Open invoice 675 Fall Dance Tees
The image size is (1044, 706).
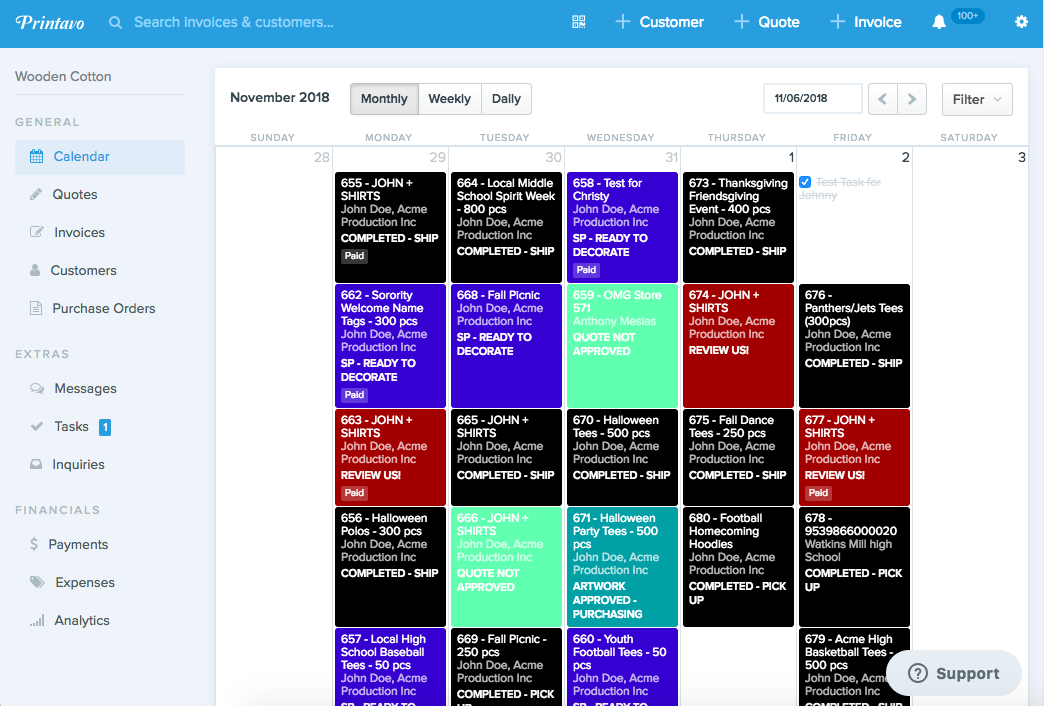[x=738, y=458]
